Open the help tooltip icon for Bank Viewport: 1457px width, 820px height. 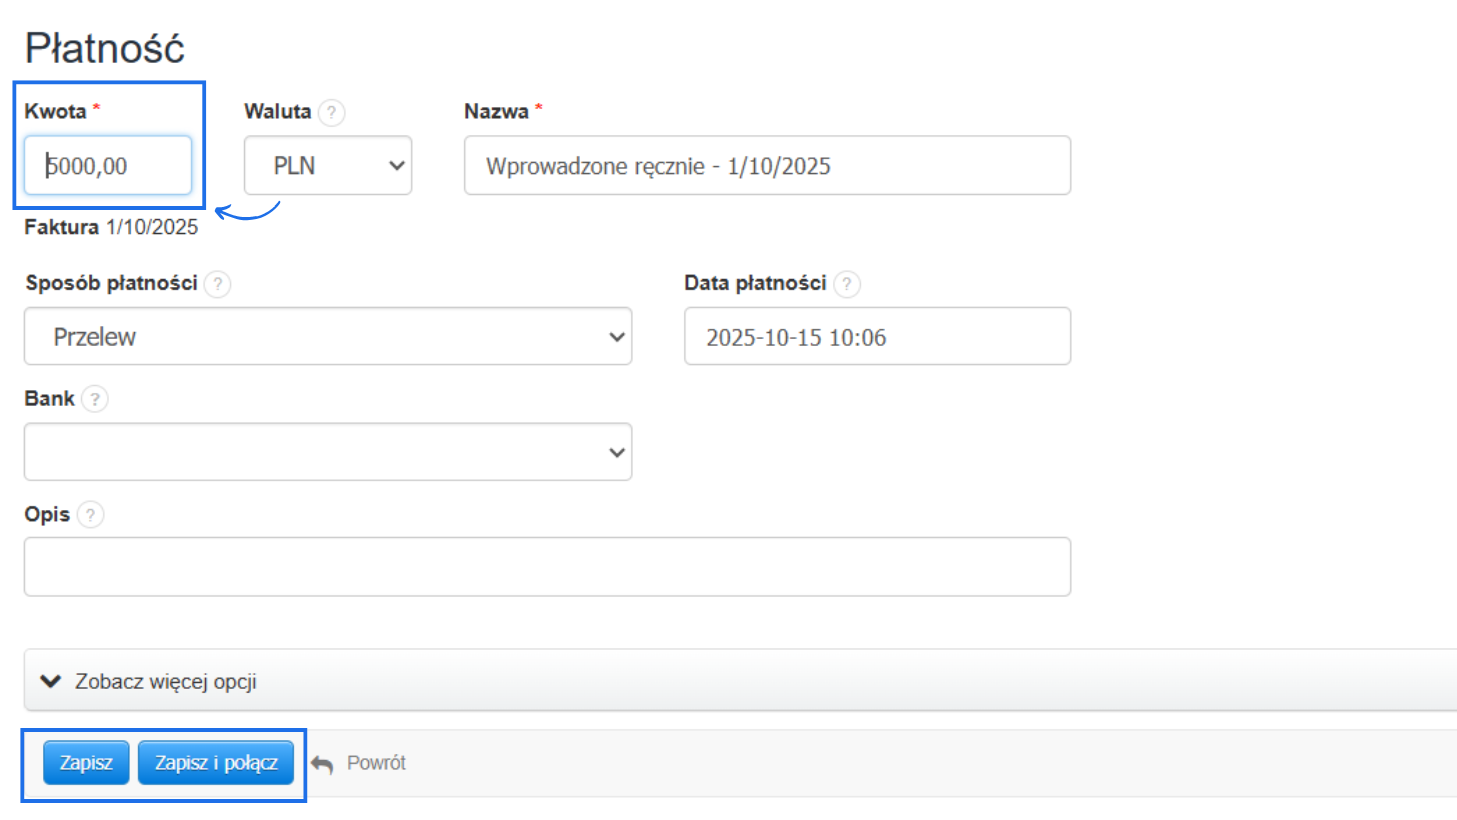94,399
